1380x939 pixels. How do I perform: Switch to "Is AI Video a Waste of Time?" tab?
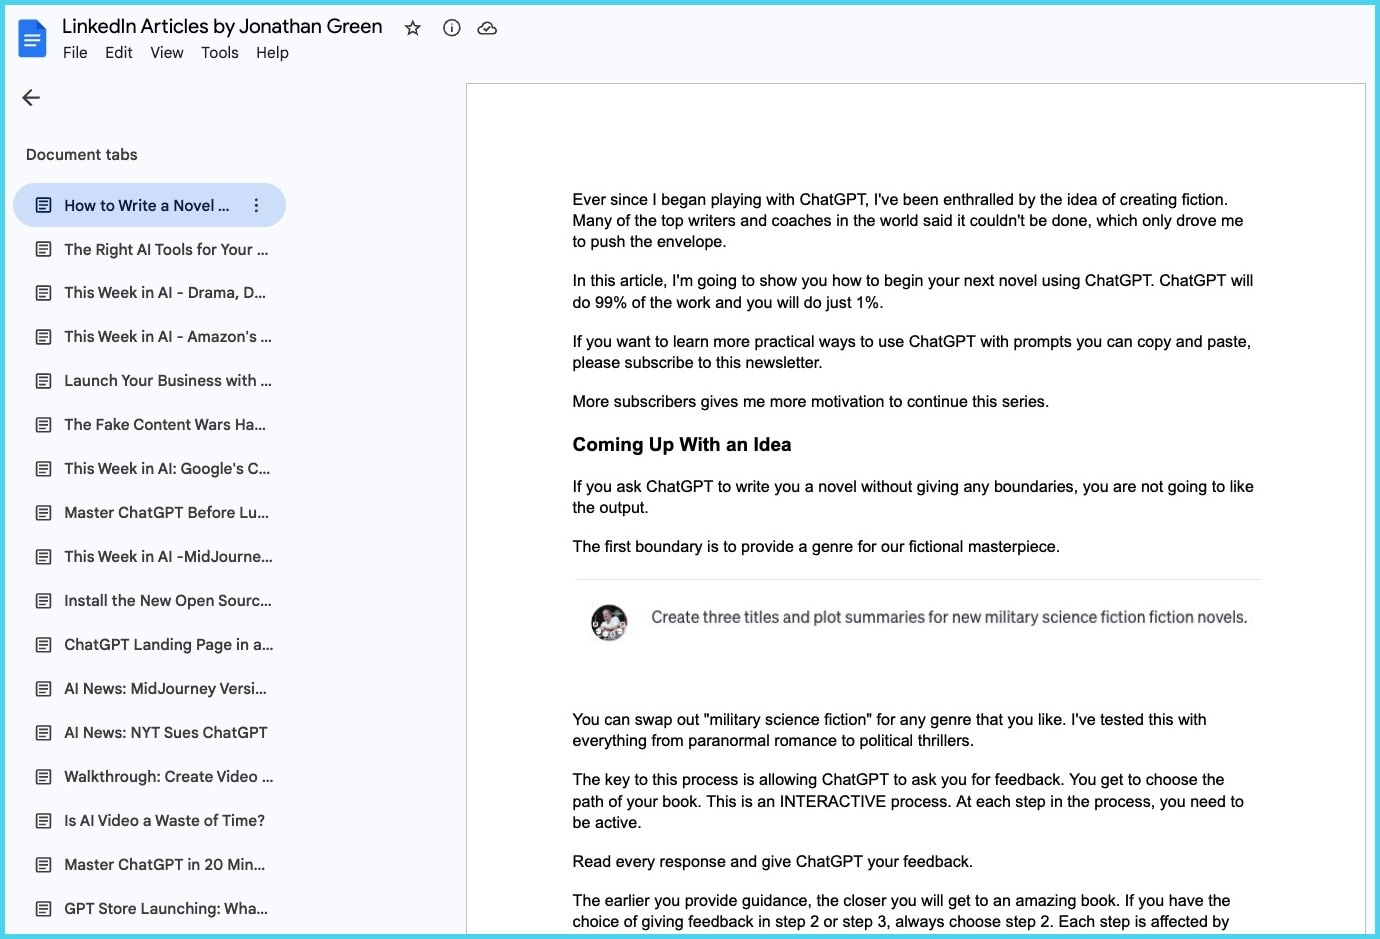pyautogui.click(x=164, y=820)
